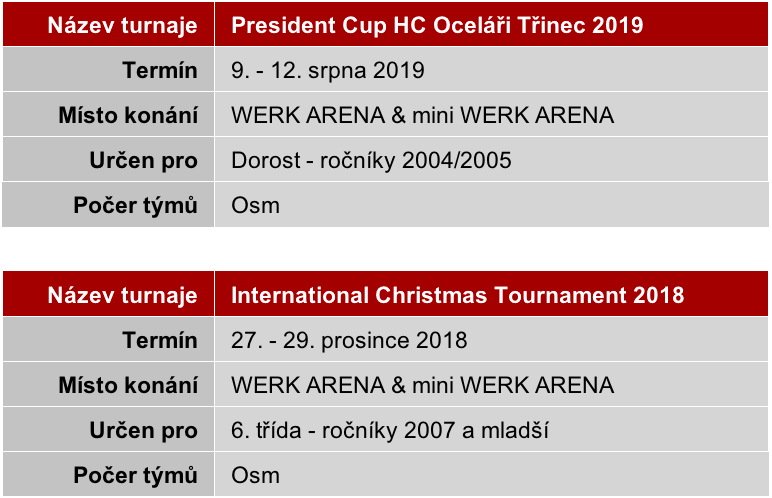This screenshot has width=772, height=498.
Task: Click the President Cup HC Oceláři Třinec 2019 title
Action: 437,25
